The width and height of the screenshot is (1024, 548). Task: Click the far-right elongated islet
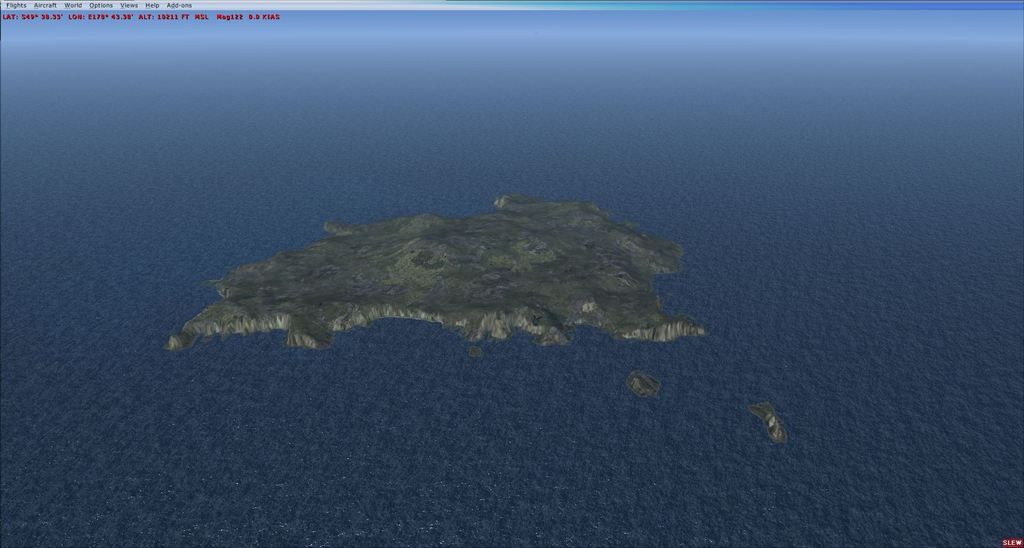768,421
